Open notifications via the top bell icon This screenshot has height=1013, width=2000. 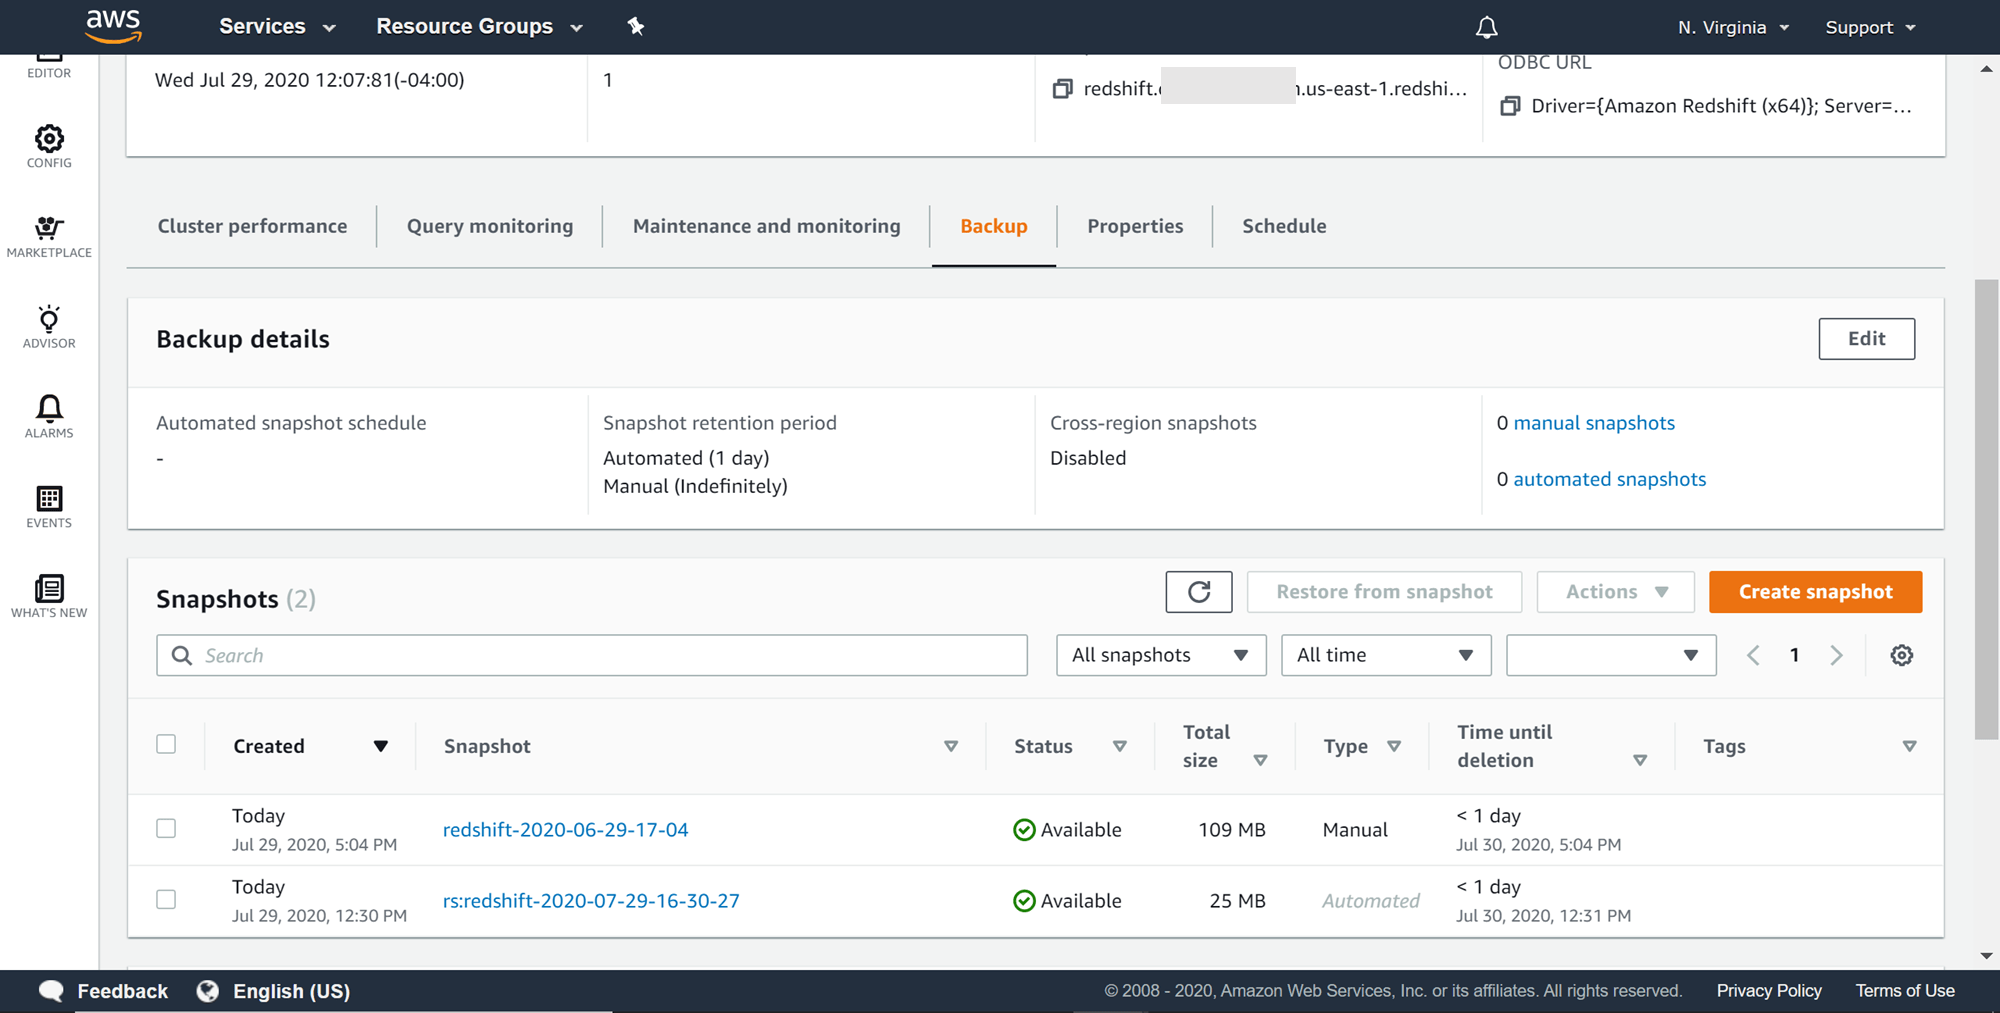tap(1487, 27)
